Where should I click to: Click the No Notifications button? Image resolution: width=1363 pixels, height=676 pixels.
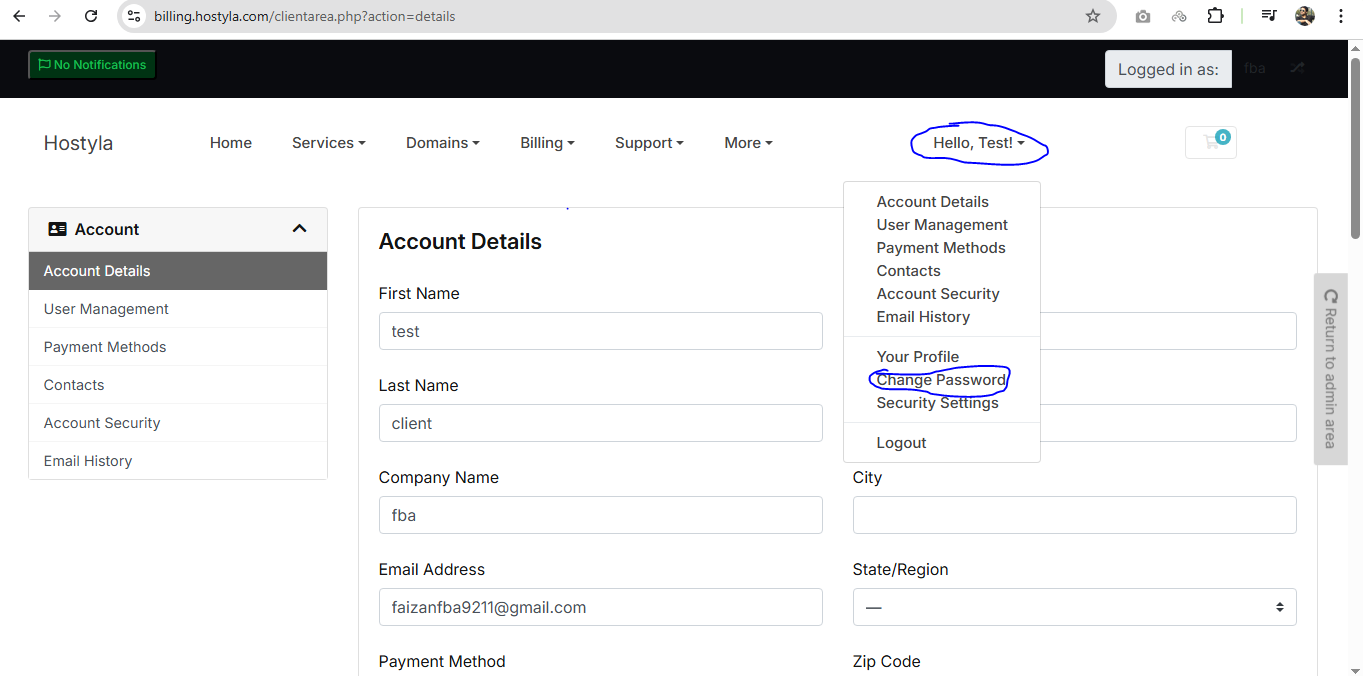point(92,65)
